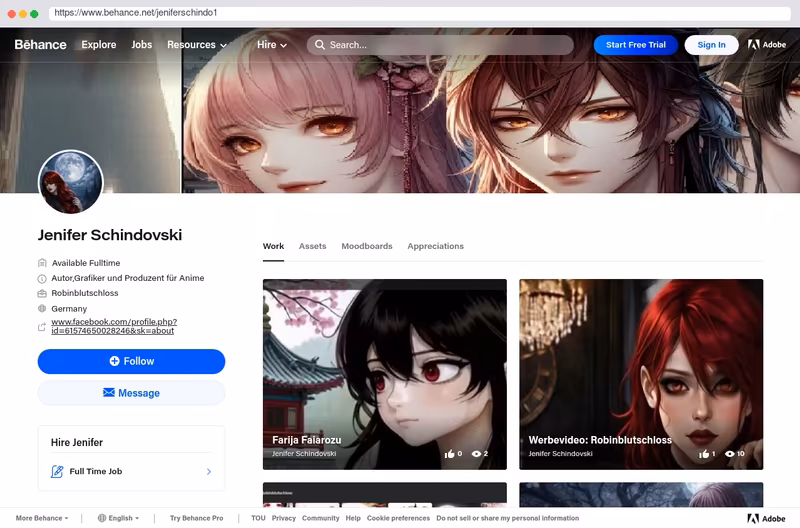Viewport: 800px width, 528px height.
Task: Click the external link icon by Facebook URL
Action: click(42, 327)
